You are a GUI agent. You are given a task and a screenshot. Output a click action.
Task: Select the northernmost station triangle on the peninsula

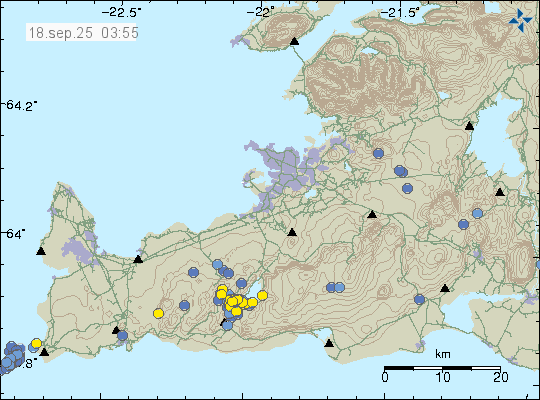[x=294, y=41]
